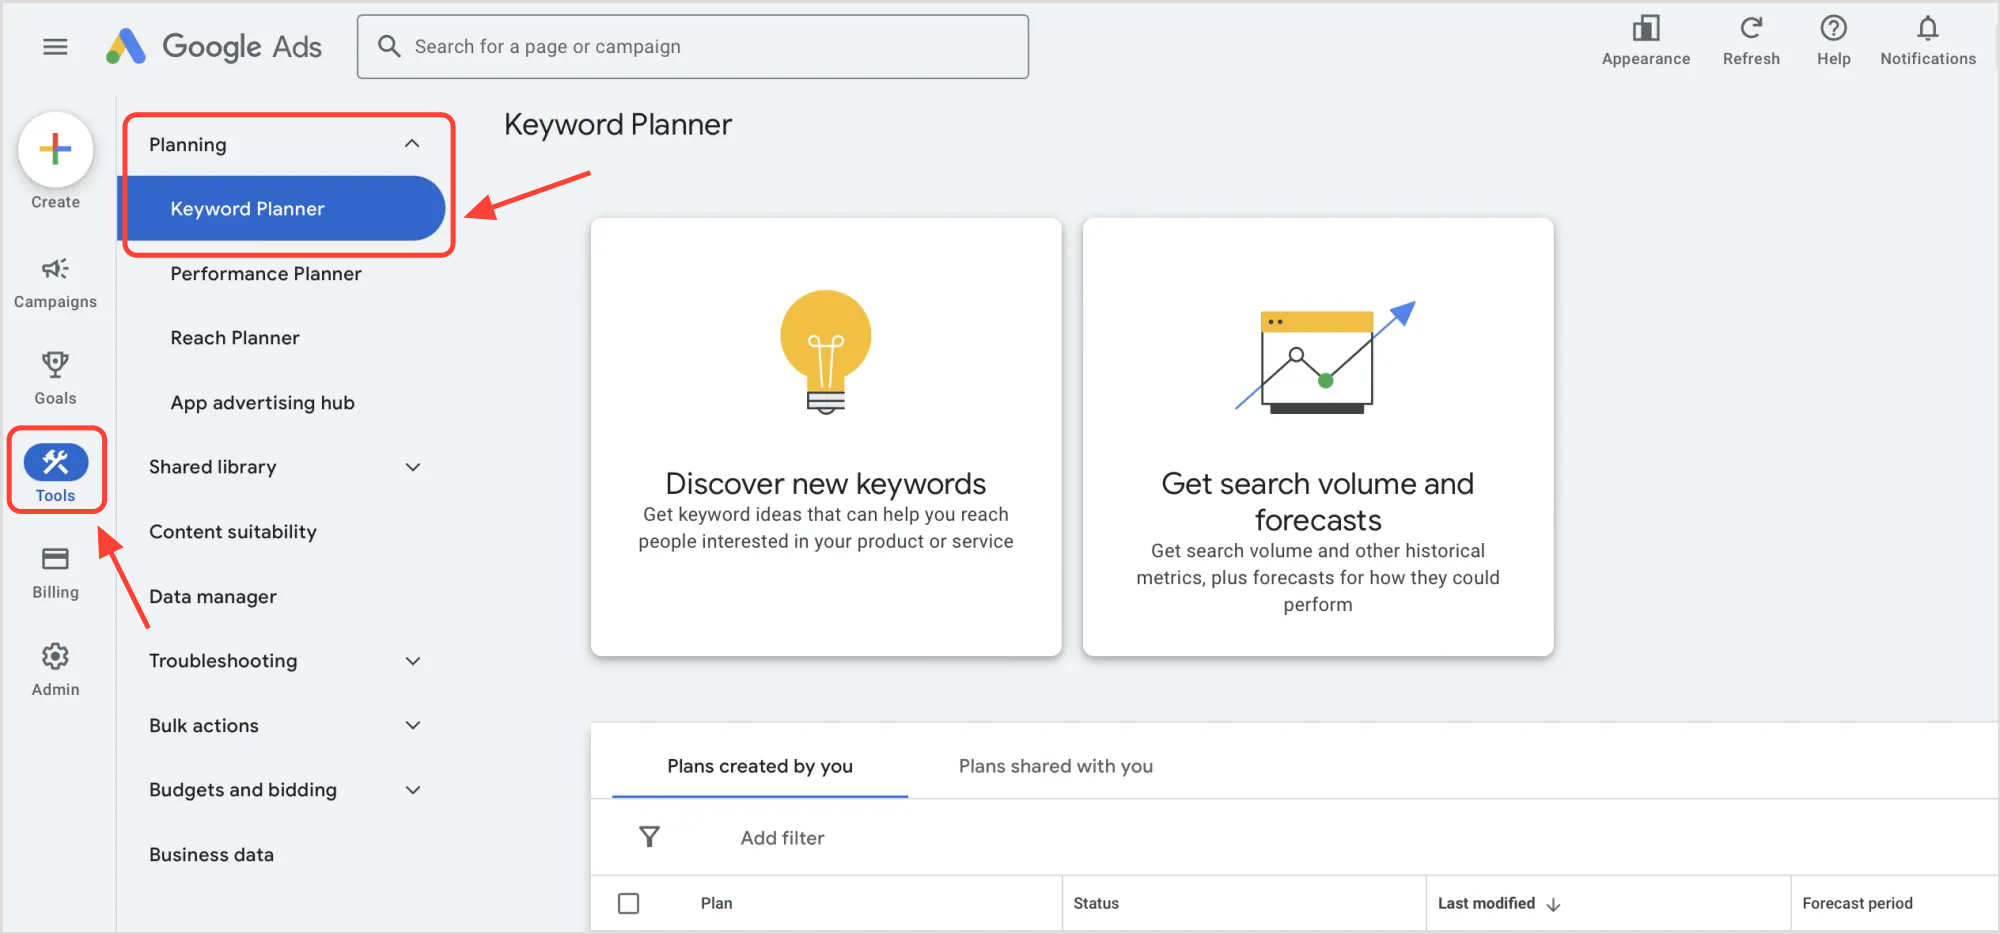The image size is (2000, 934).
Task: Open Data manager
Action: click(x=213, y=596)
